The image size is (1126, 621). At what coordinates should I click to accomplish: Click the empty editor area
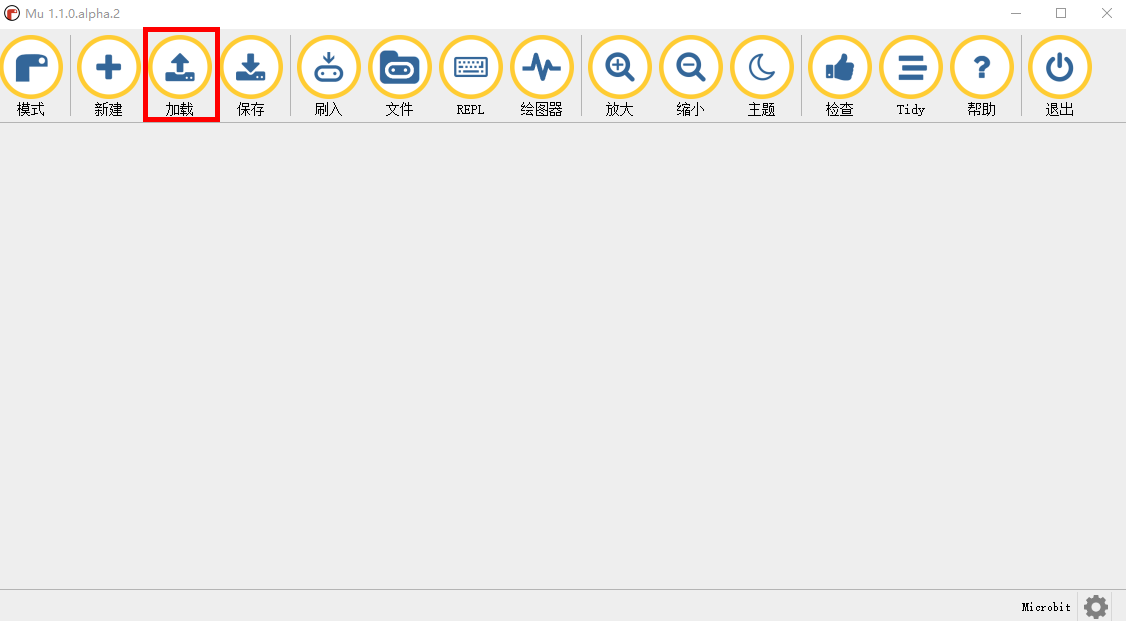tap(563, 355)
